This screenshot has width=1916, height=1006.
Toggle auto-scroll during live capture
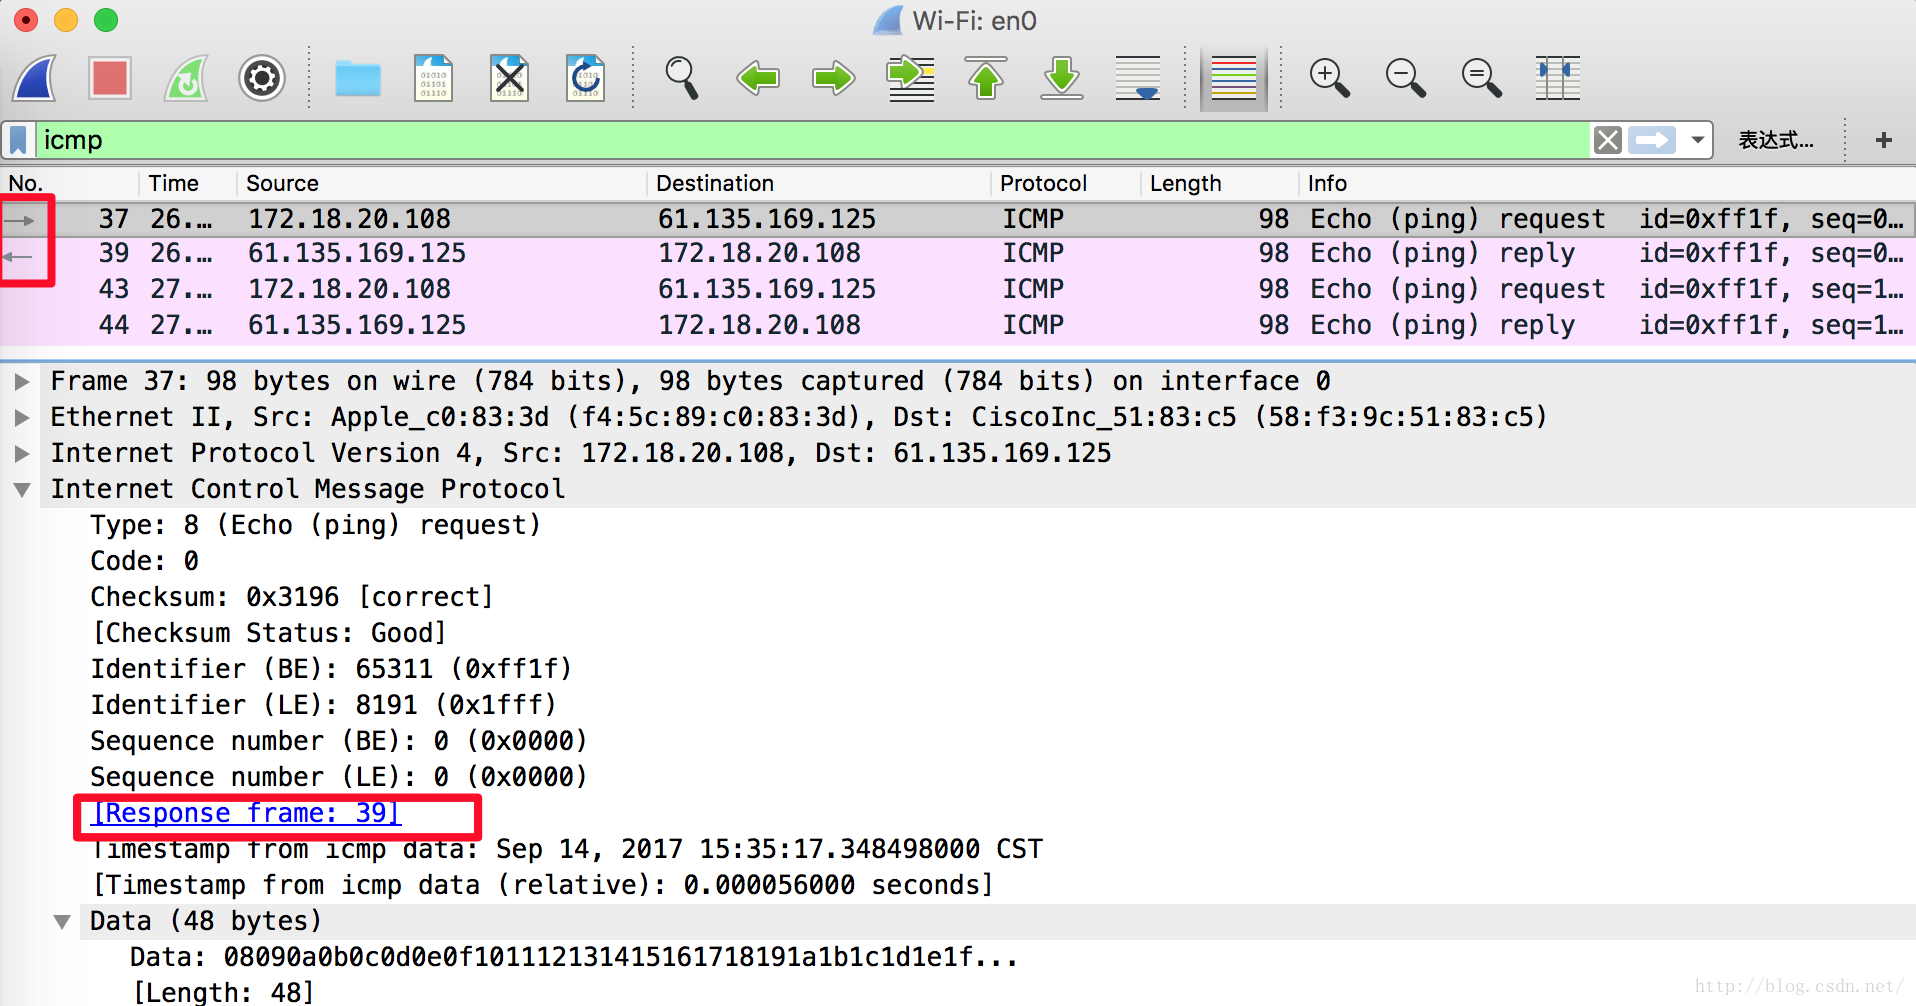pos(1138,78)
